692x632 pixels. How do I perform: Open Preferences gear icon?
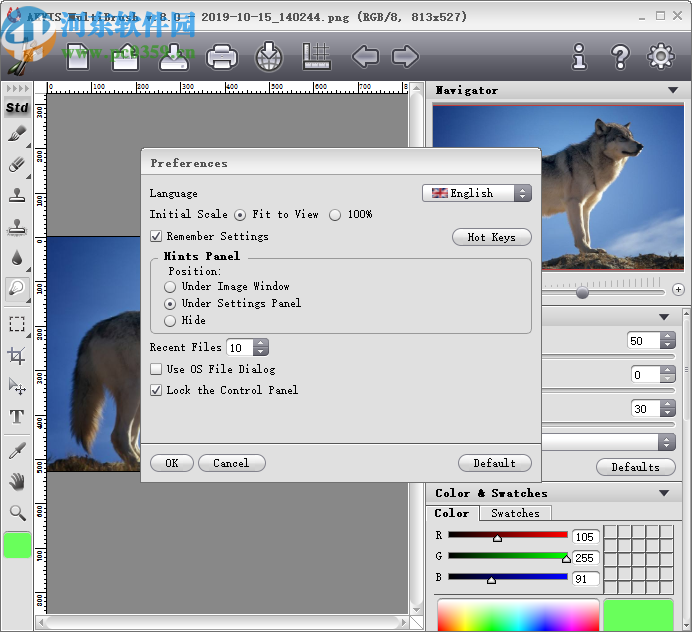[660, 56]
